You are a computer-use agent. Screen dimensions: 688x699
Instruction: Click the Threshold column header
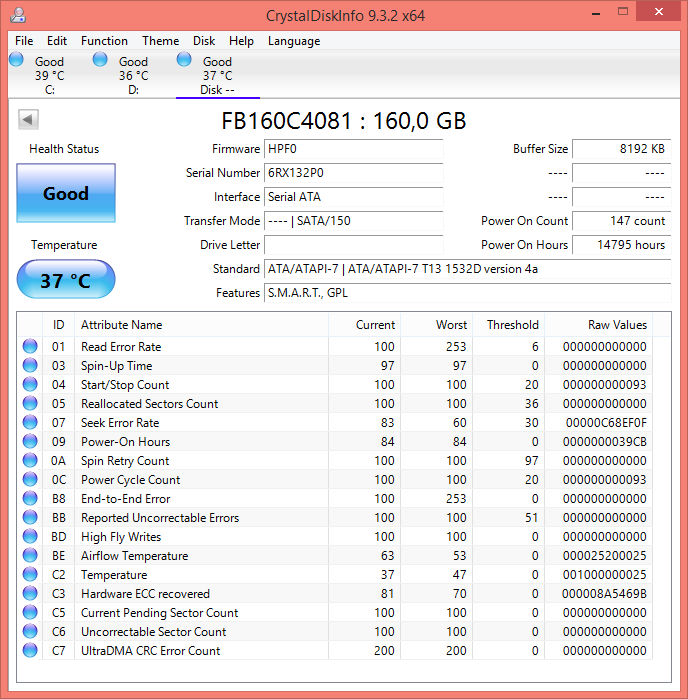point(509,325)
